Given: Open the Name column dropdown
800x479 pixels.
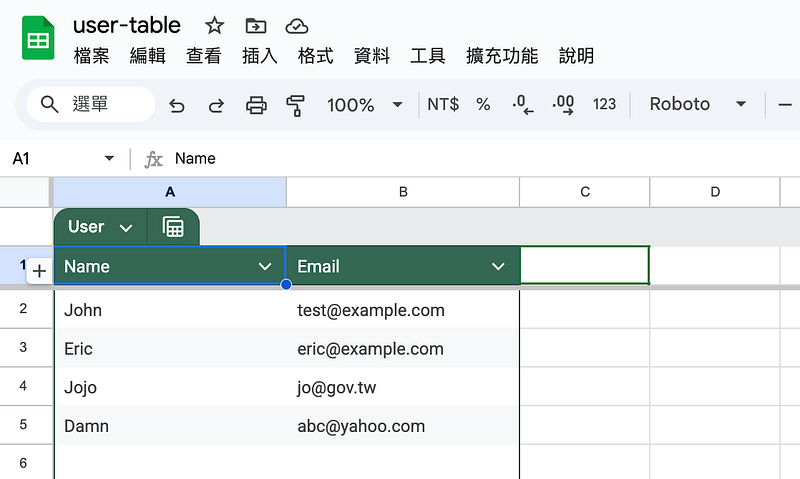Looking at the screenshot, I should click(265, 266).
